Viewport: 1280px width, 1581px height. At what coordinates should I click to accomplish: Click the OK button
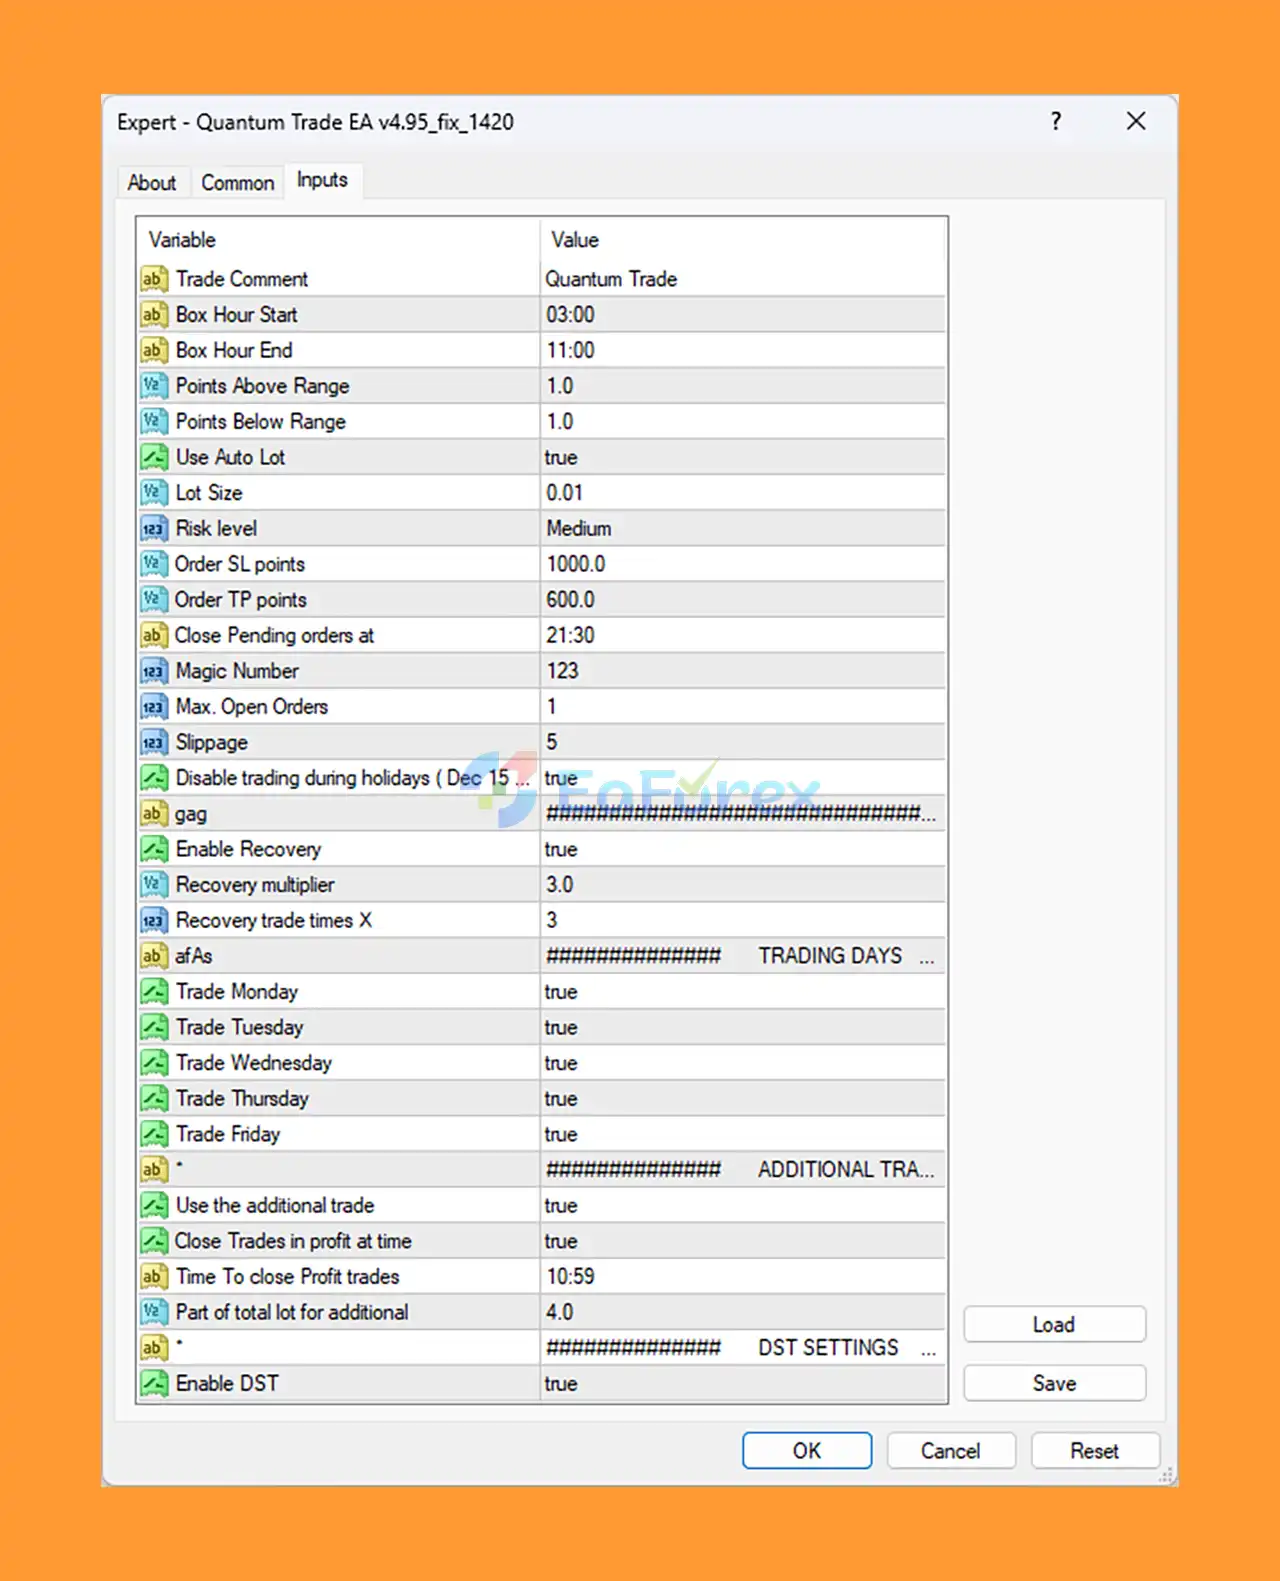pyautogui.click(x=807, y=1451)
